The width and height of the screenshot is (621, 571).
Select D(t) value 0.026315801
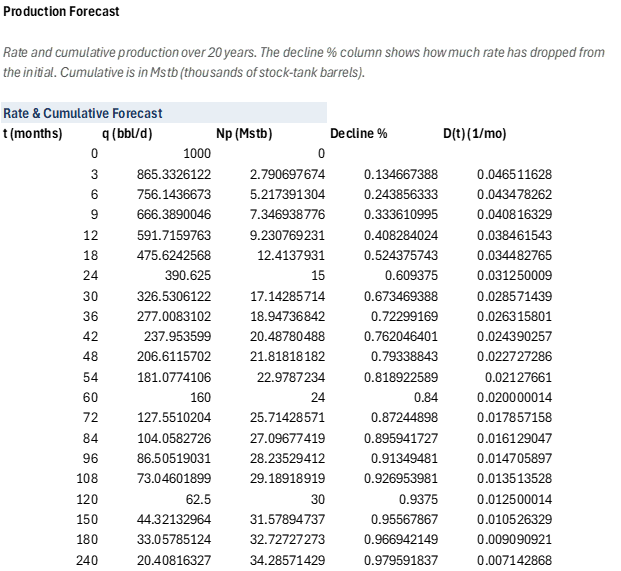pos(514,316)
